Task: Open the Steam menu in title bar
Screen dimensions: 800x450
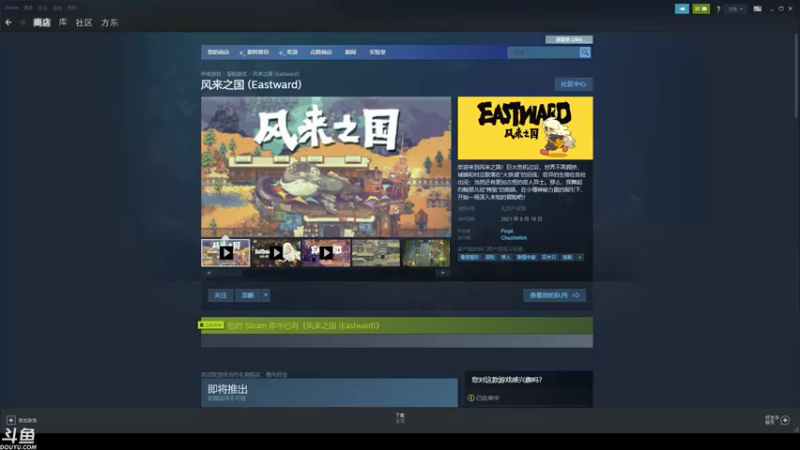Action: coord(12,8)
